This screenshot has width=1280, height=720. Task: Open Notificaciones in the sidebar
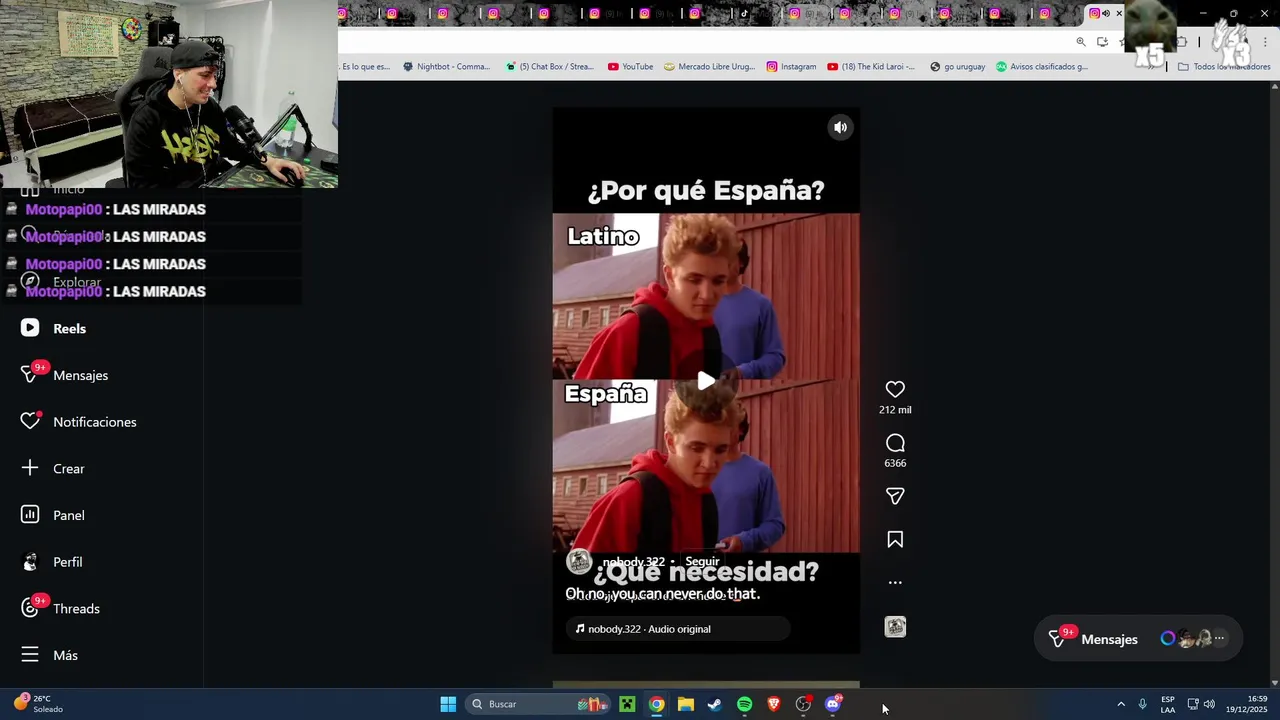click(80, 422)
